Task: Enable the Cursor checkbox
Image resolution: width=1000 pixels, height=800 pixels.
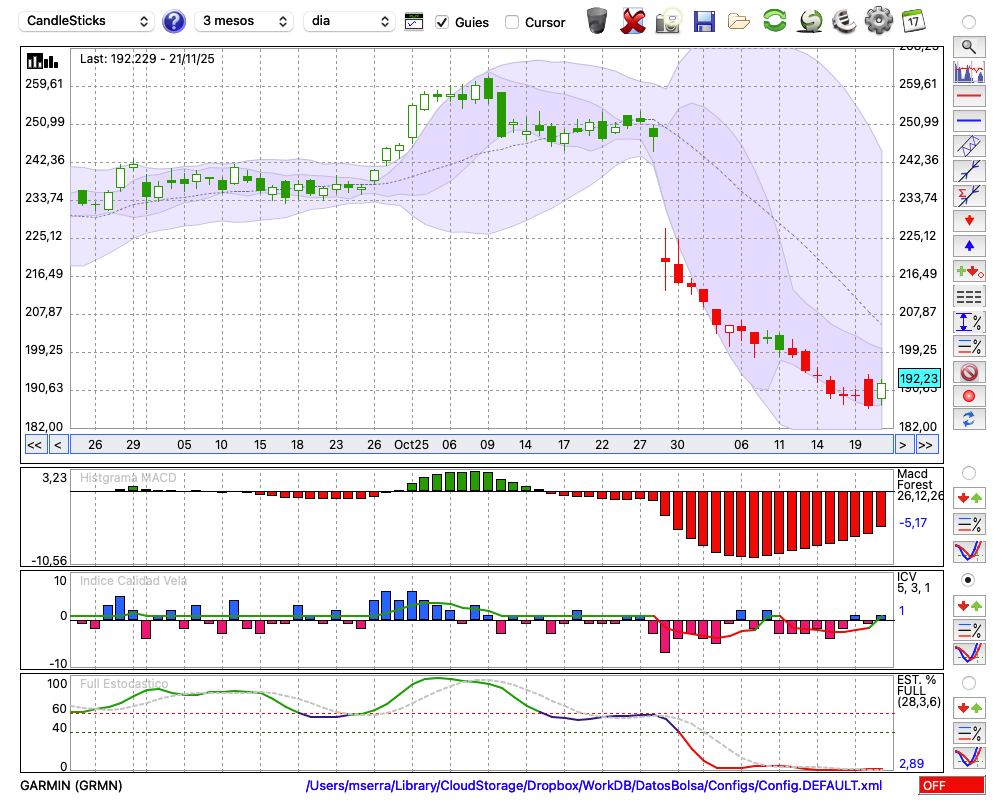Action: pos(512,22)
